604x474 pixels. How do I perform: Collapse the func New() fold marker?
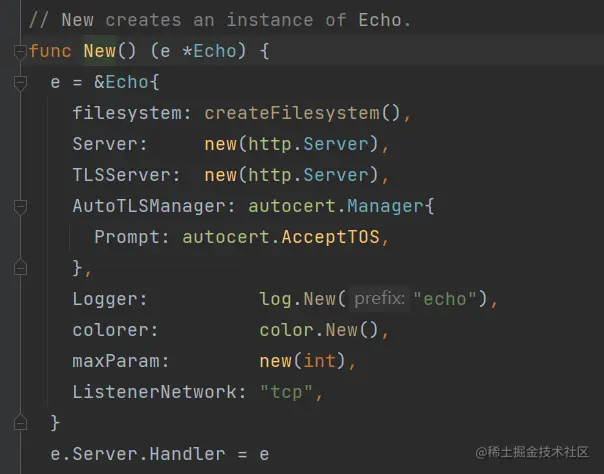point(21,51)
